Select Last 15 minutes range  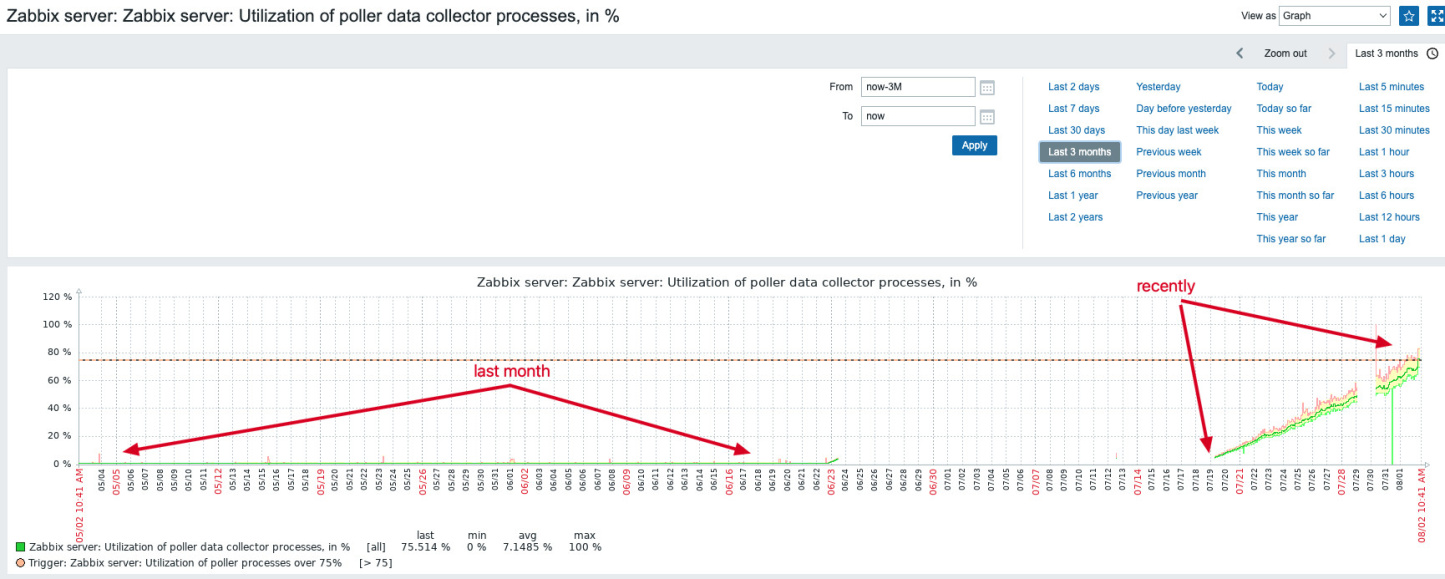coord(1394,109)
